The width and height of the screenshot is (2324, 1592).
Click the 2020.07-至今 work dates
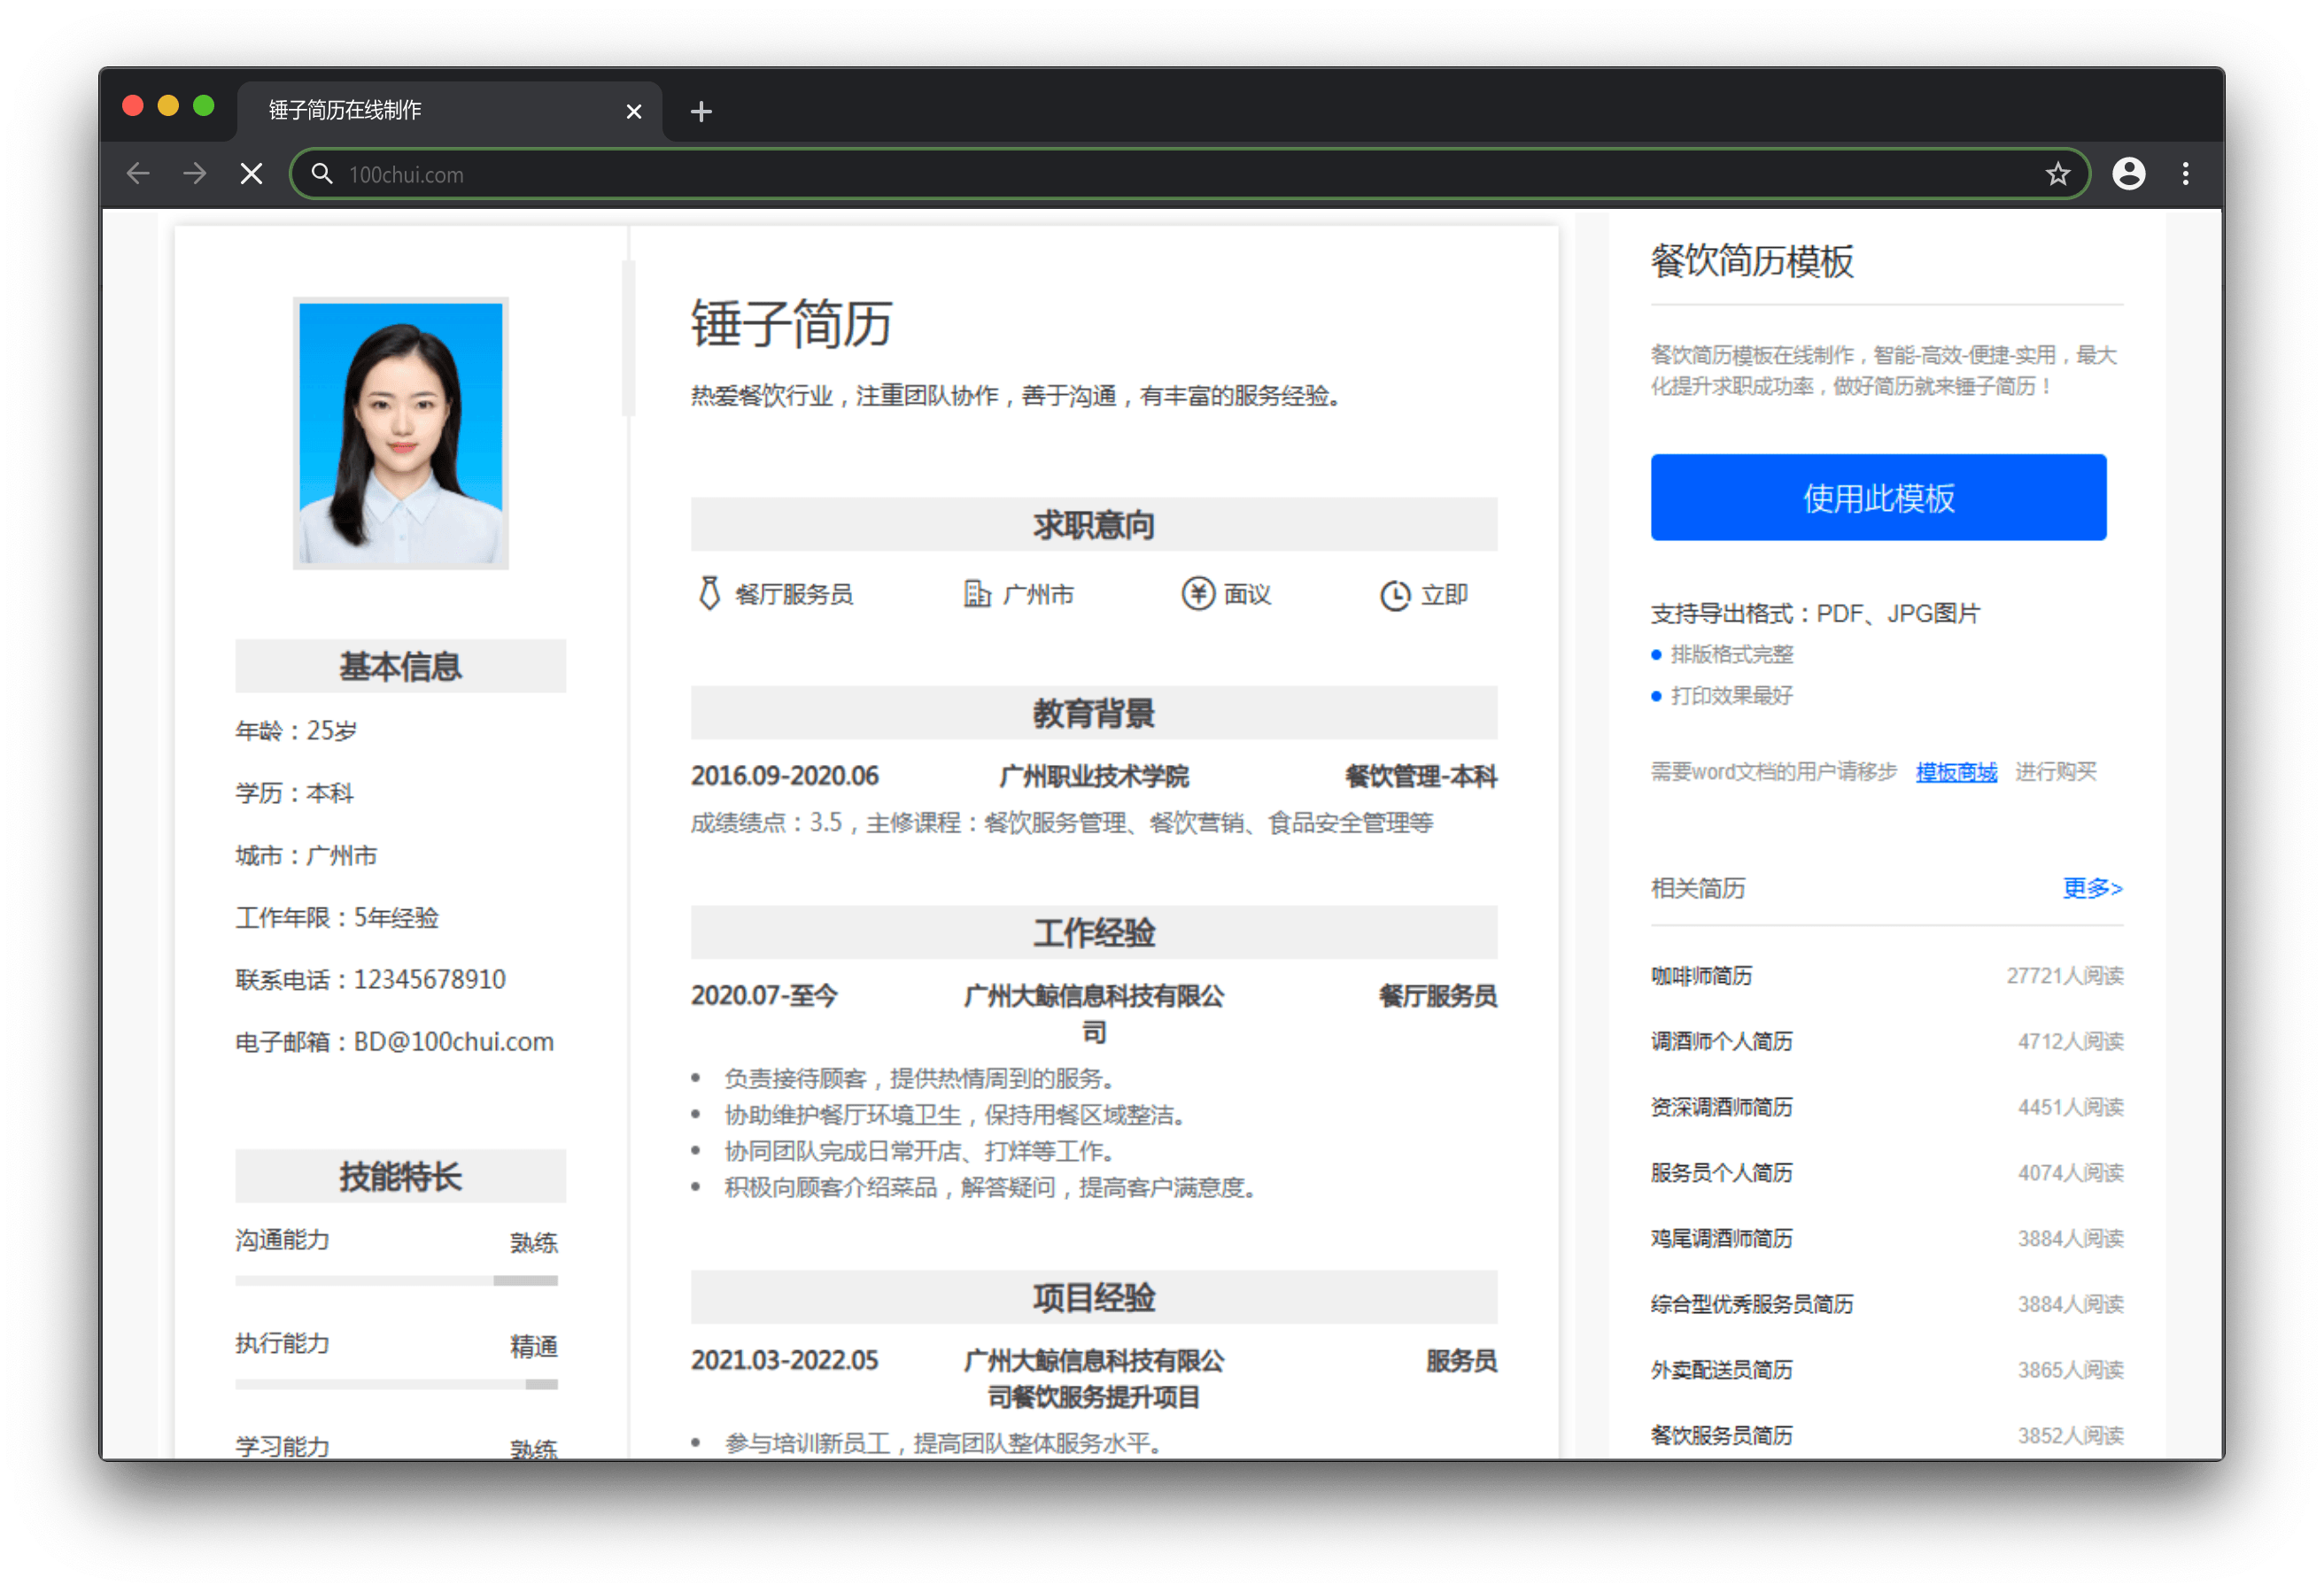(764, 995)
